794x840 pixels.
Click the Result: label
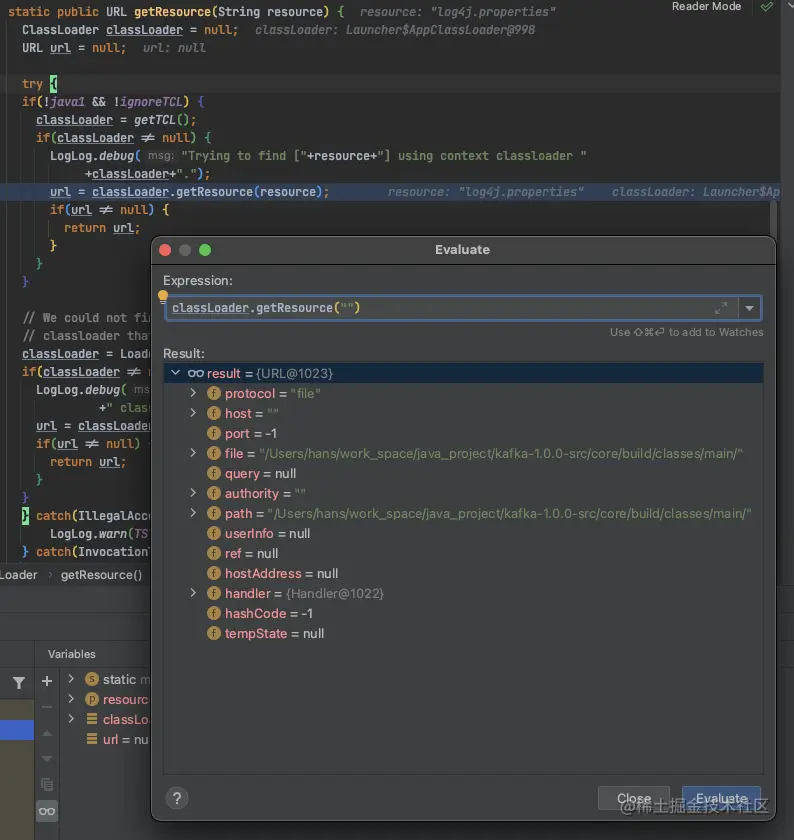[x=184, y=354]
